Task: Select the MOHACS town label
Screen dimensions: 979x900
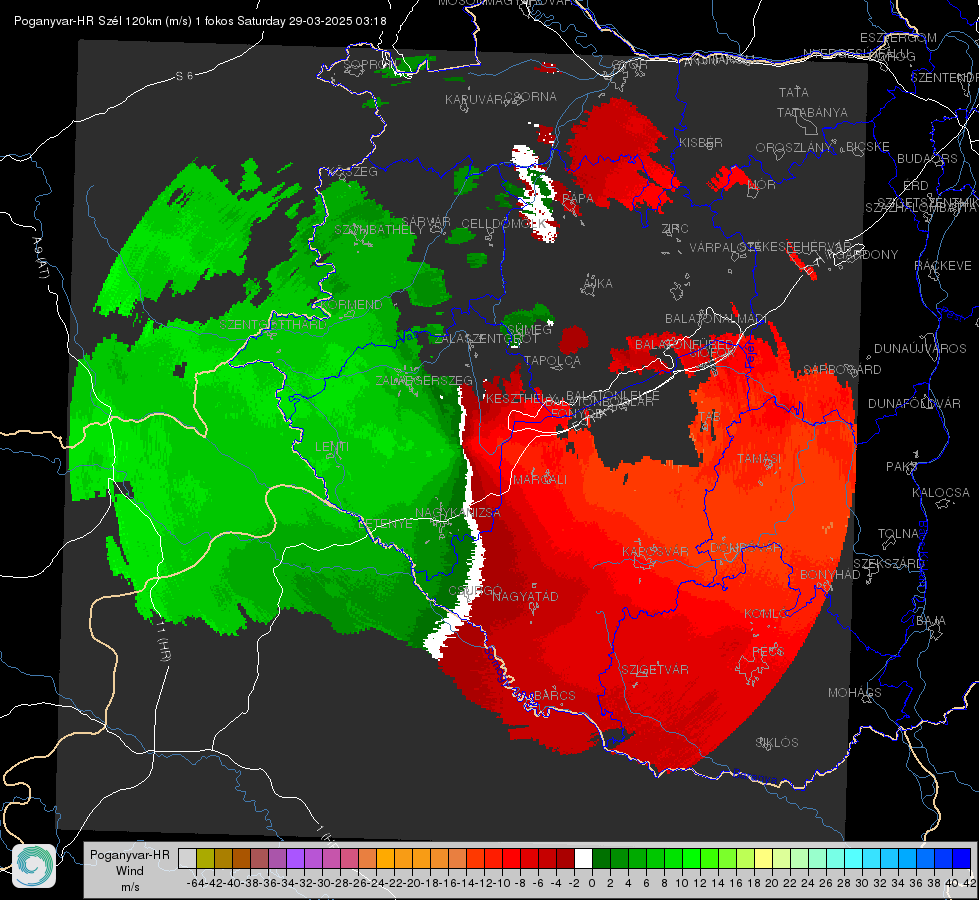Action: click(x=854, y=693)
